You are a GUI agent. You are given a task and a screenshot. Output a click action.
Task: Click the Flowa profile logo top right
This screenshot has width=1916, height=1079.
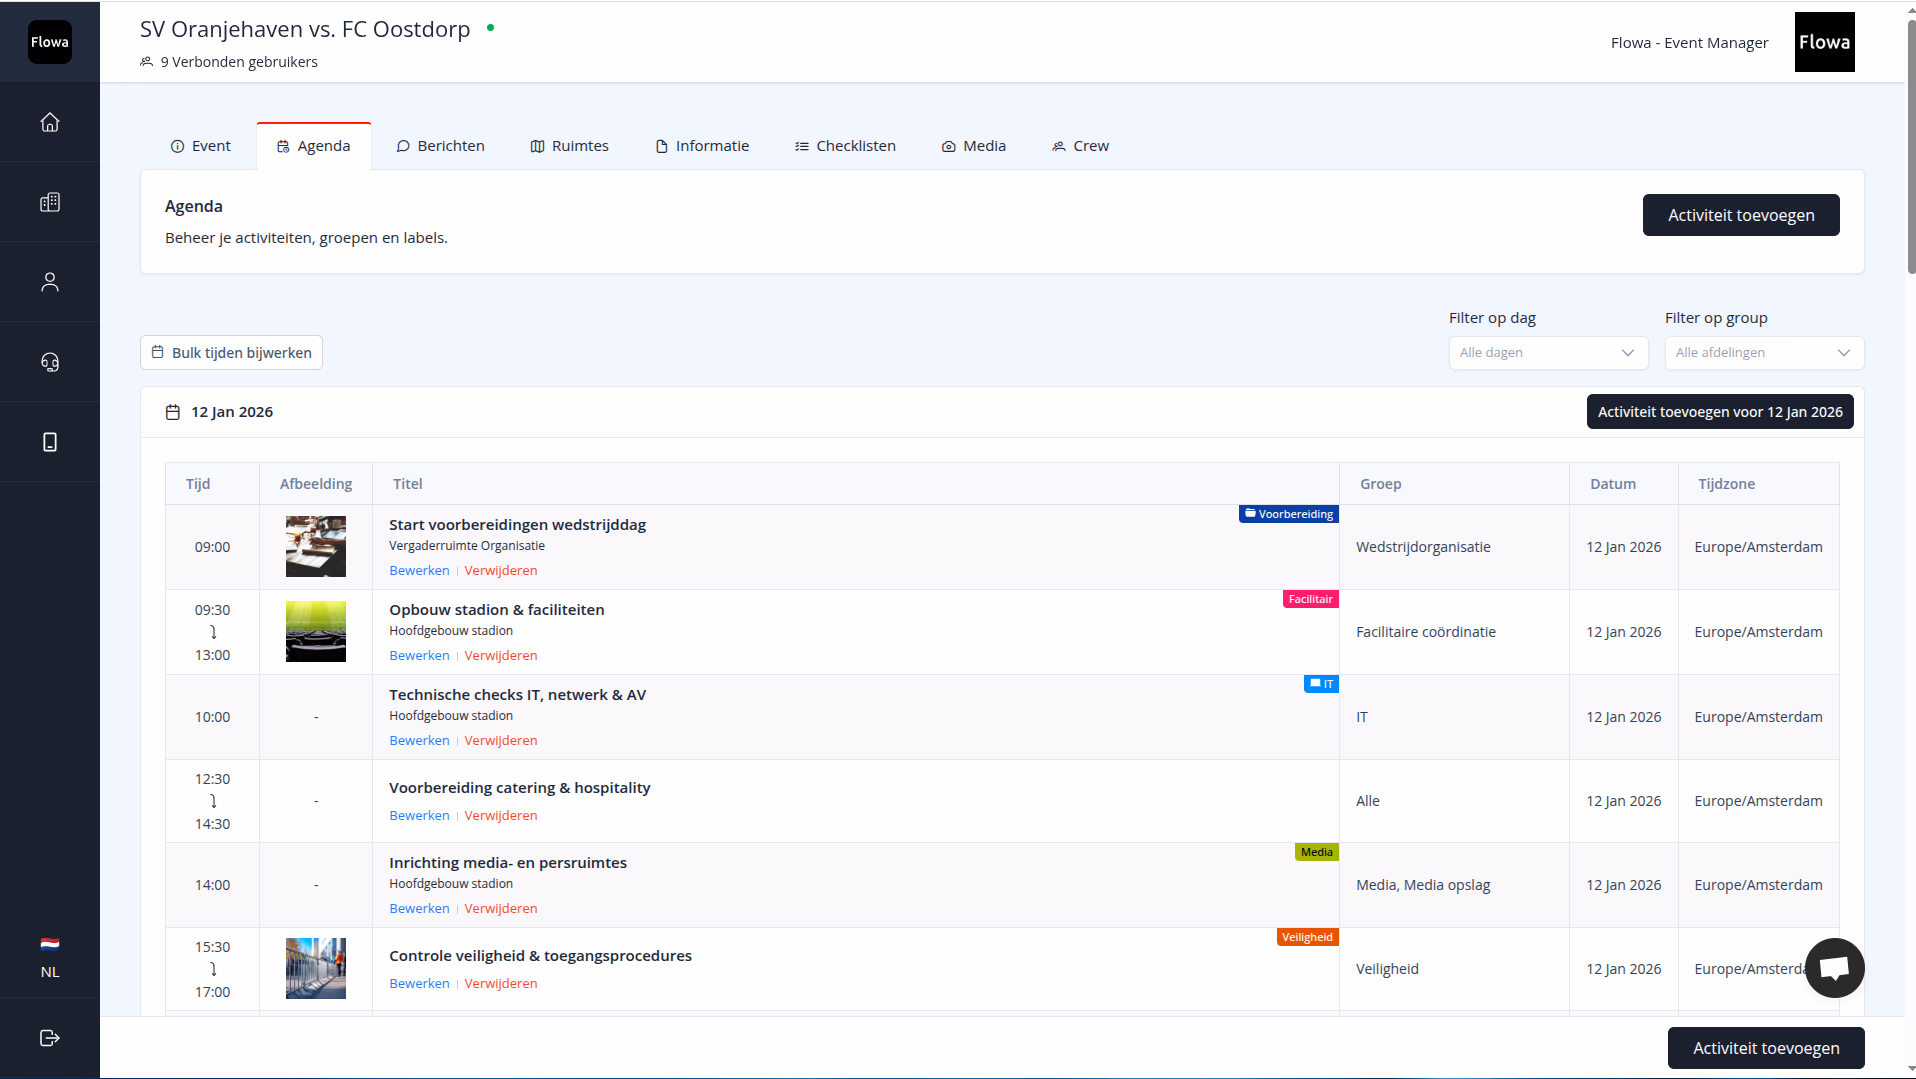point(1824,42)
